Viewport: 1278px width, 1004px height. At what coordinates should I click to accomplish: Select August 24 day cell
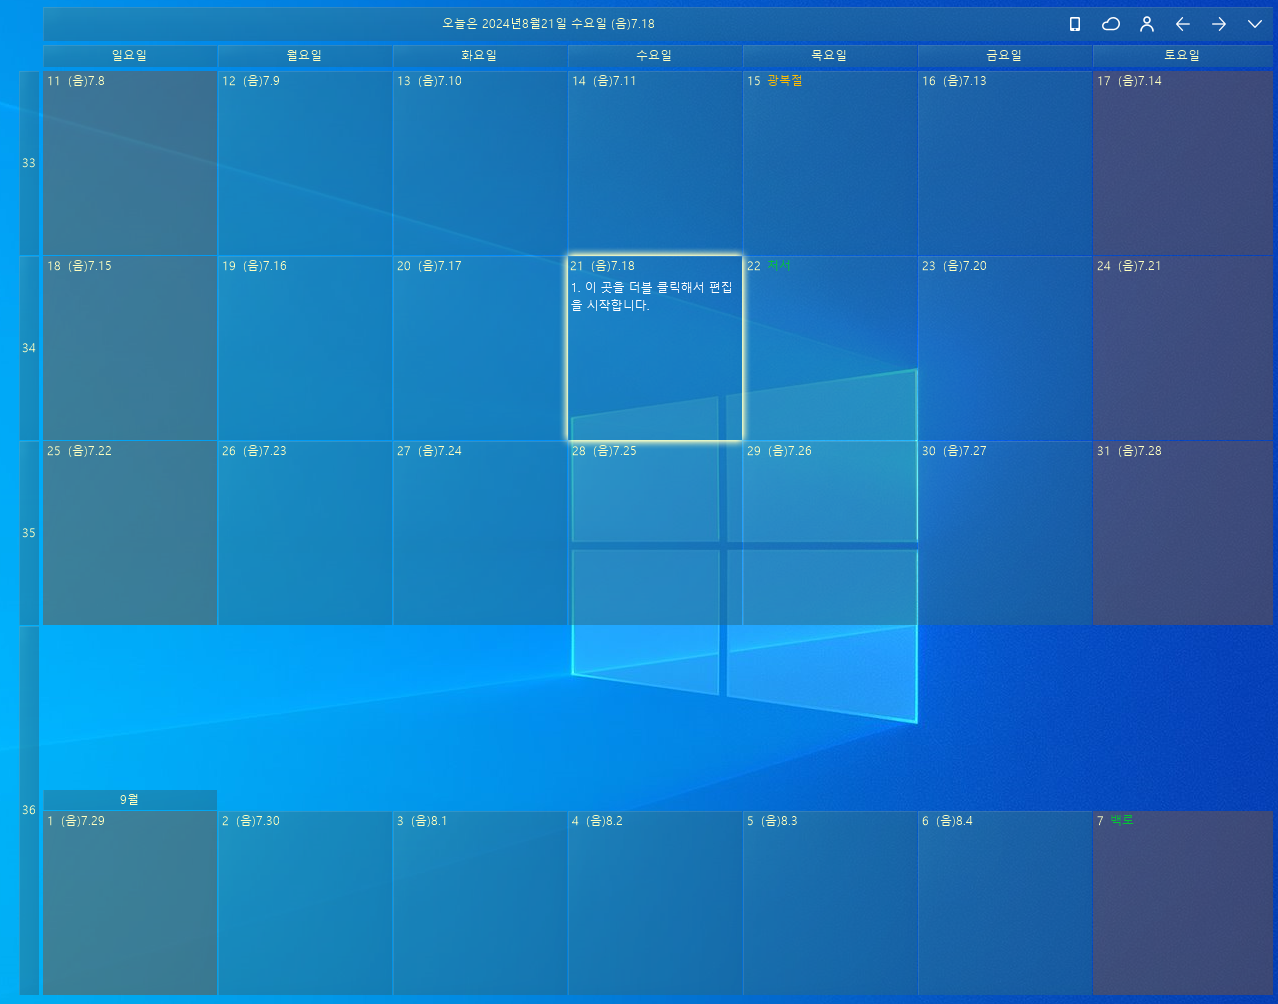click(1183, 348)
